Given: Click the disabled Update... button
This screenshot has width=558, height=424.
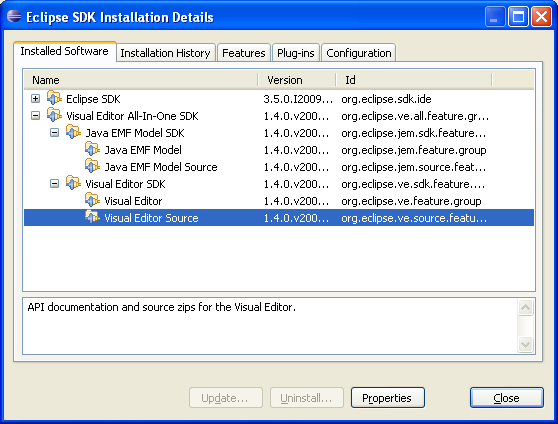Looking at the screenshot, I should pyautogui.click(x=226, y=398).
